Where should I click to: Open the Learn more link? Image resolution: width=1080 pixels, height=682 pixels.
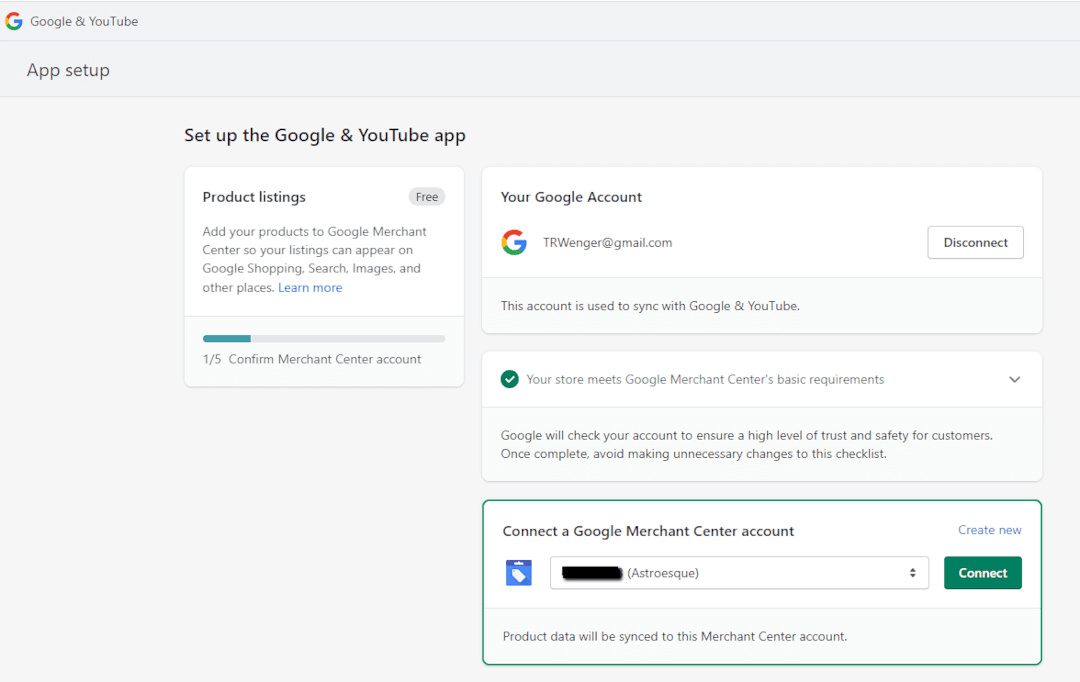point(310,287)
